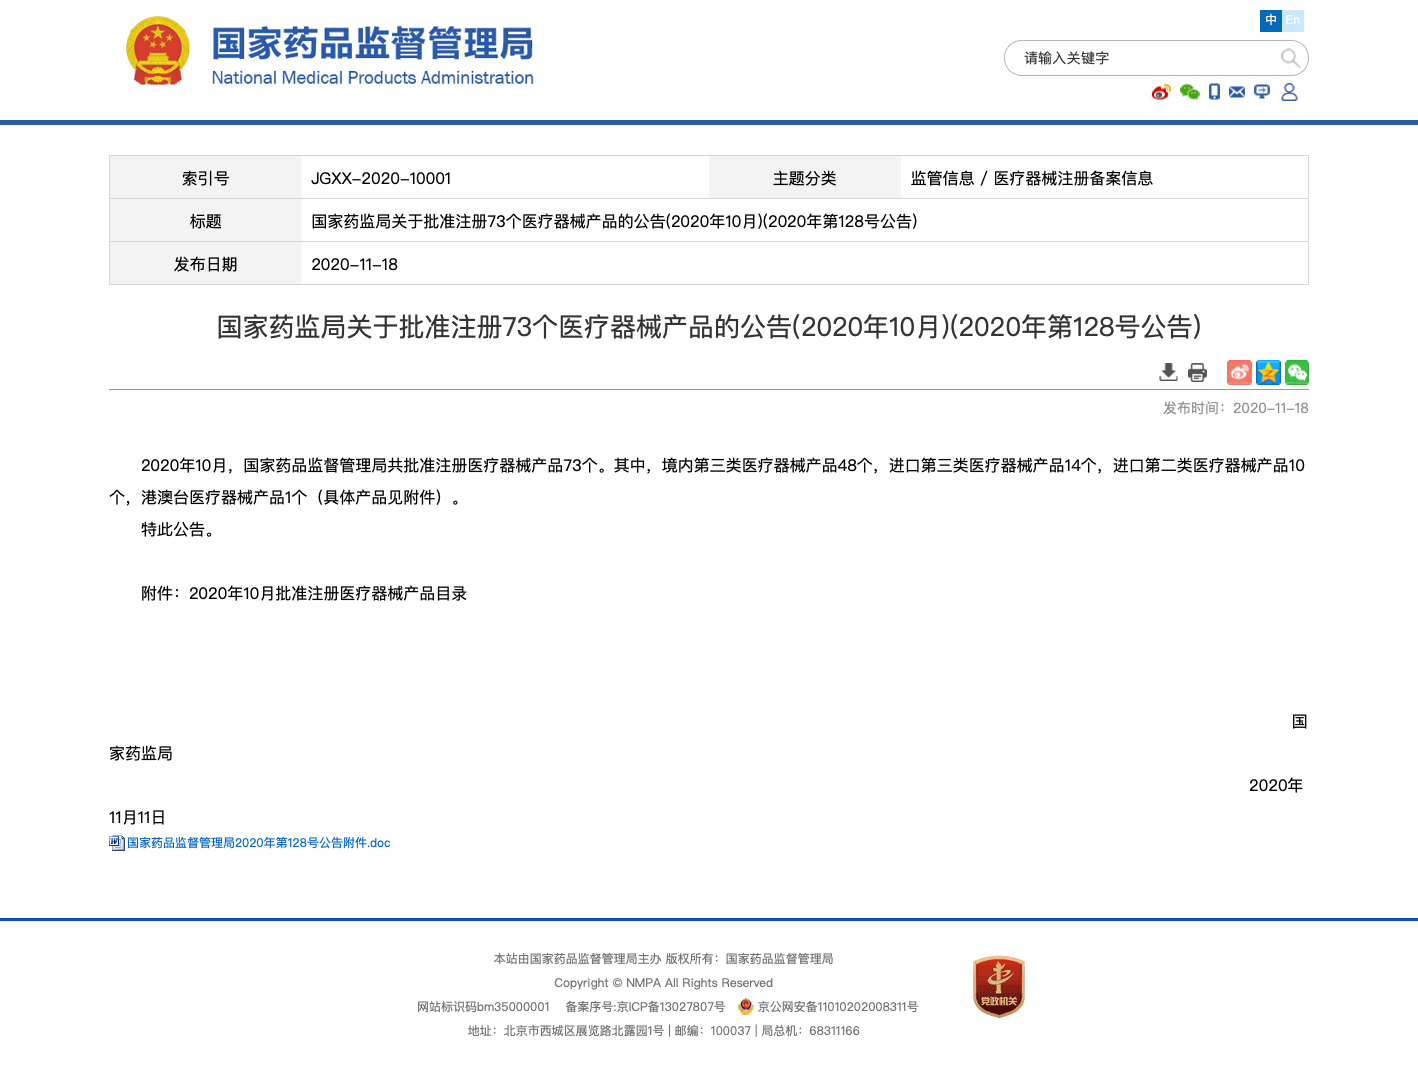Open the header WeChat icon
The height and width of the screenshot is (1073, 1418).
[1189, 92]
